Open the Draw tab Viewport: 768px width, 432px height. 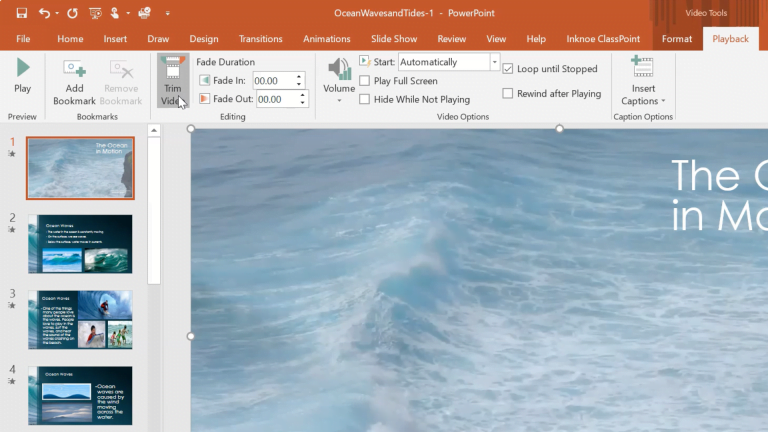158,39
